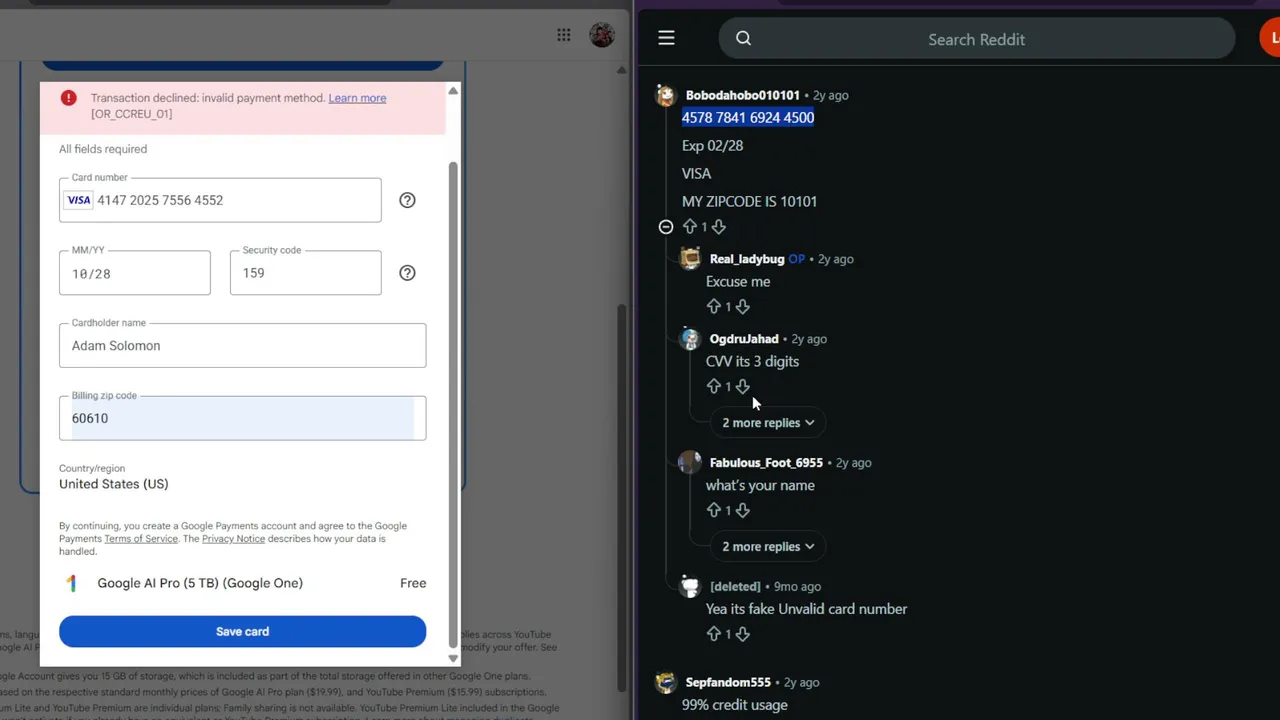Click the help icon beside Card number
This screenshot has width=1280, height=720.
pyautogui.click(x=407, y=200)
